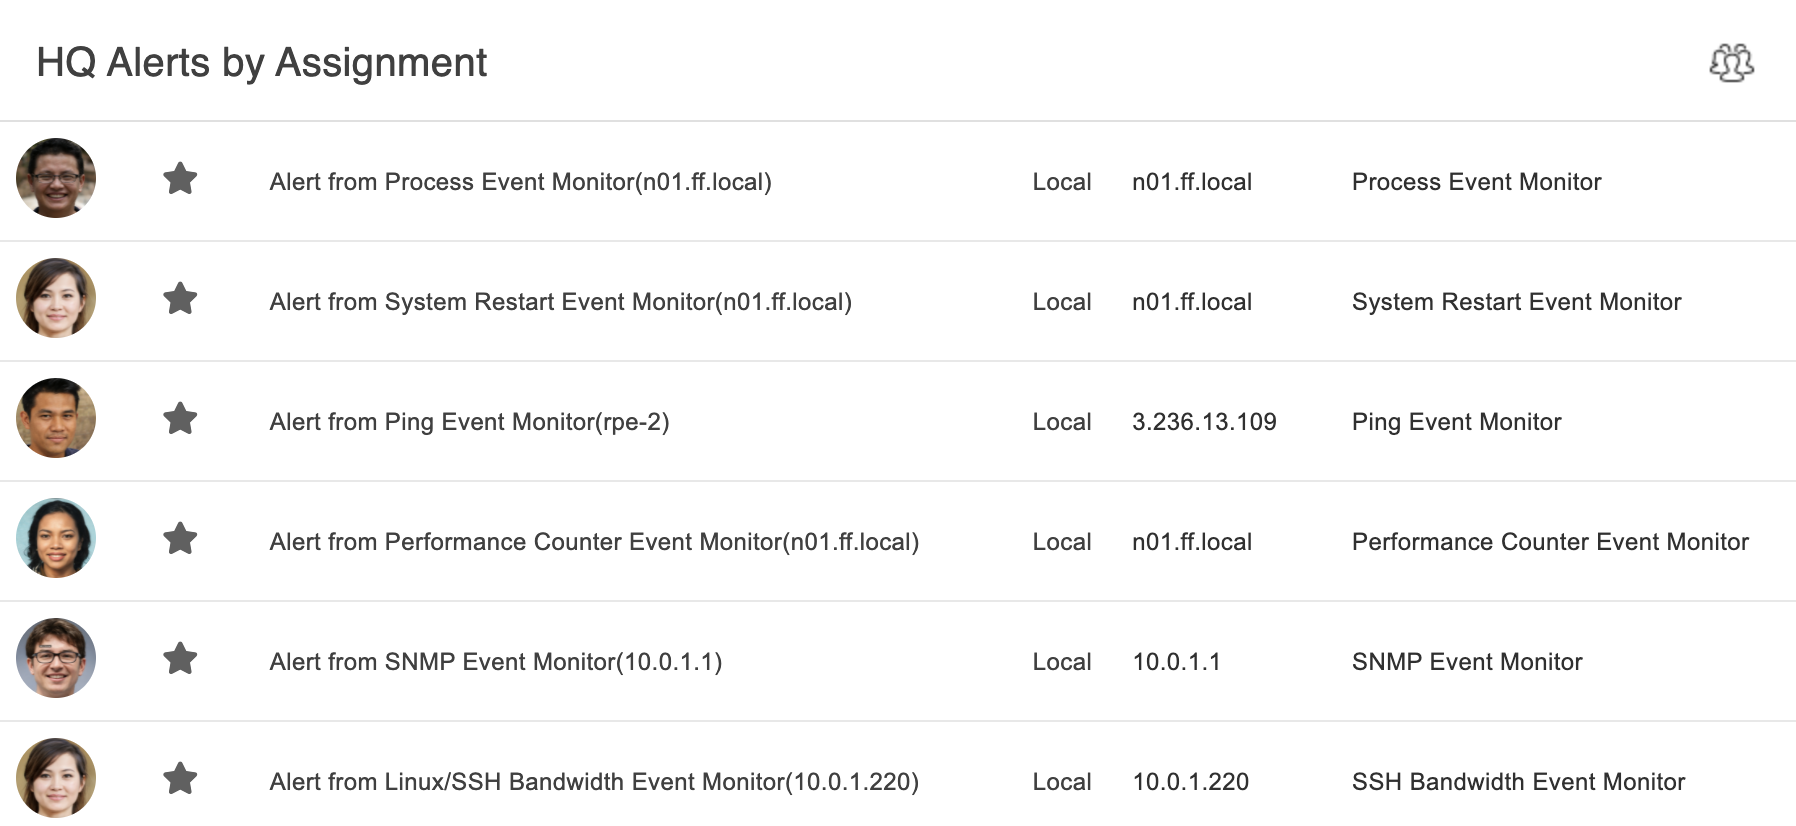Click avatar on Performance Counter alert row

click(x=56, y=538)
